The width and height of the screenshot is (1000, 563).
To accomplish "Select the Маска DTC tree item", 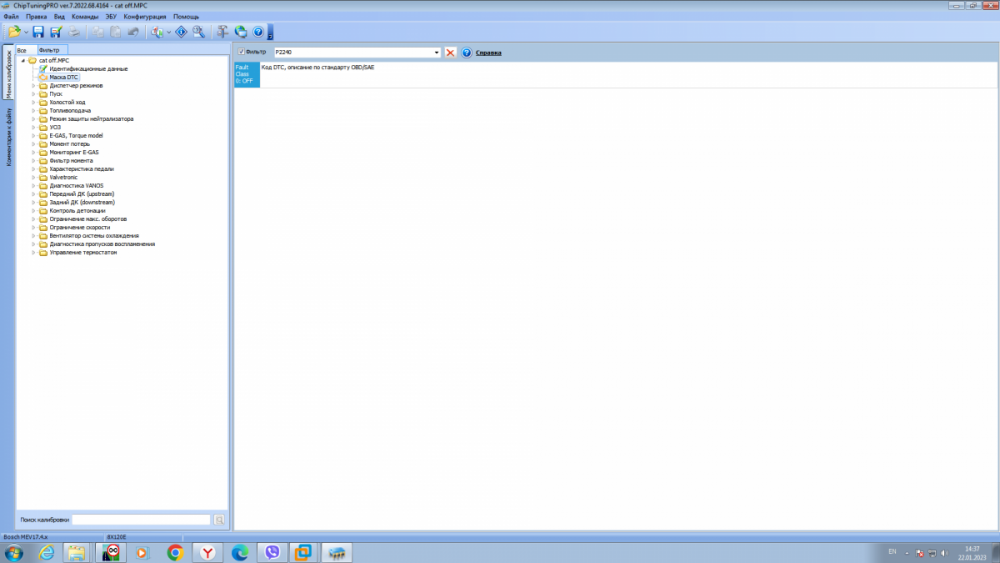I will pyautogui.click(x=64, y=77).
